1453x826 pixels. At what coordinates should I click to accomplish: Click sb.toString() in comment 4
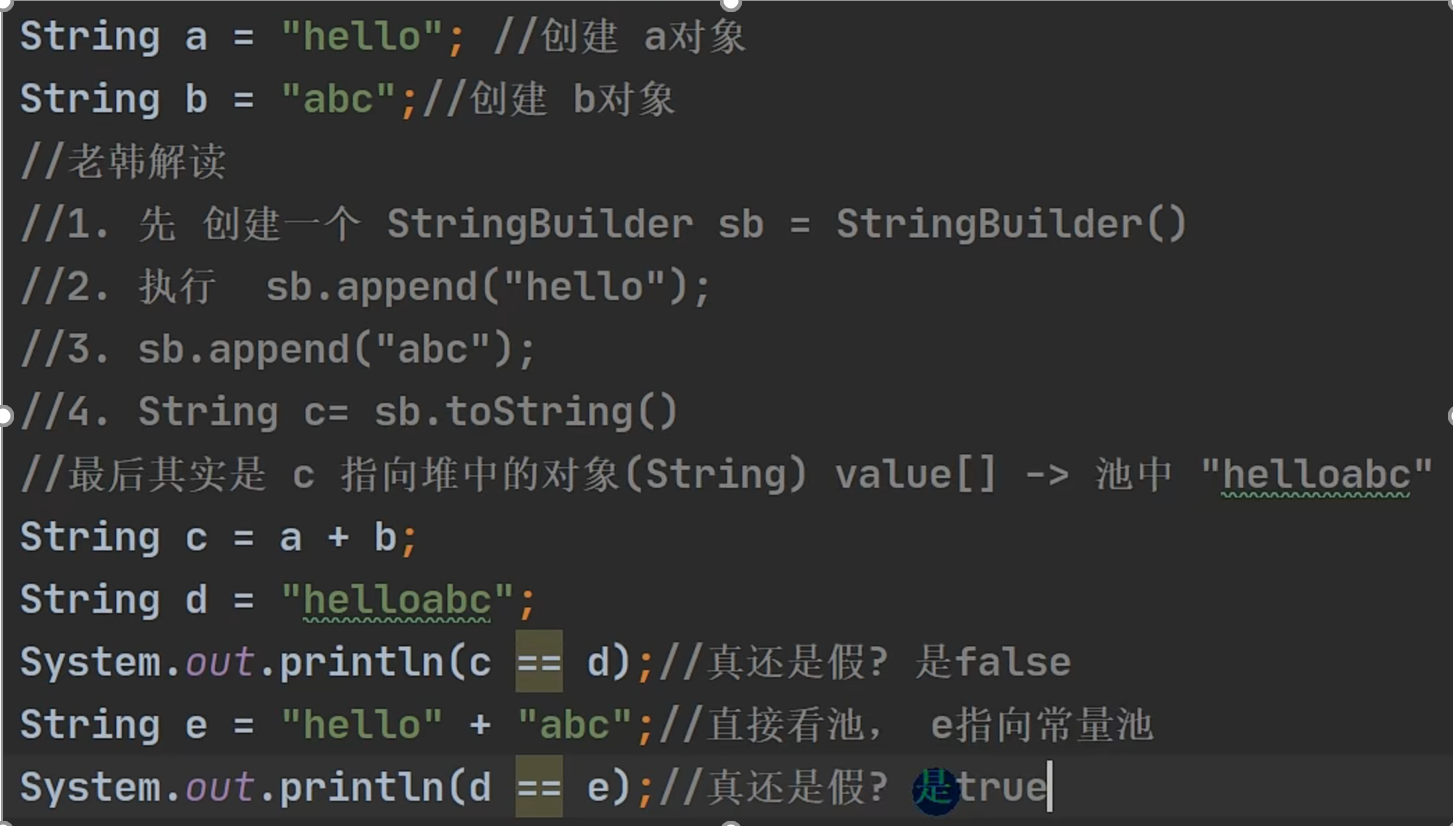coord(526,412)
